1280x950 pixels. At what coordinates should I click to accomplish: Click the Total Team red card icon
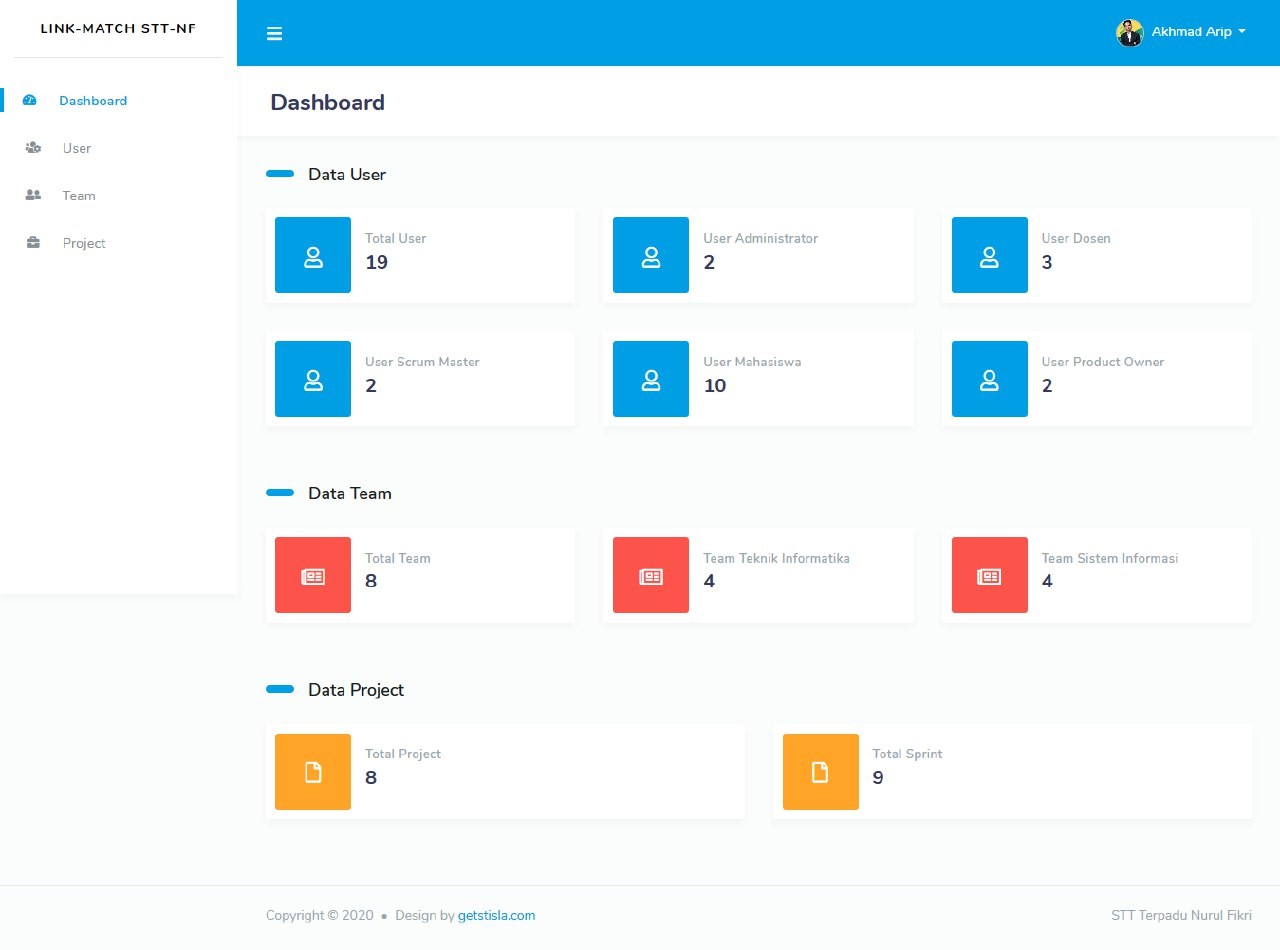(313, 575)
